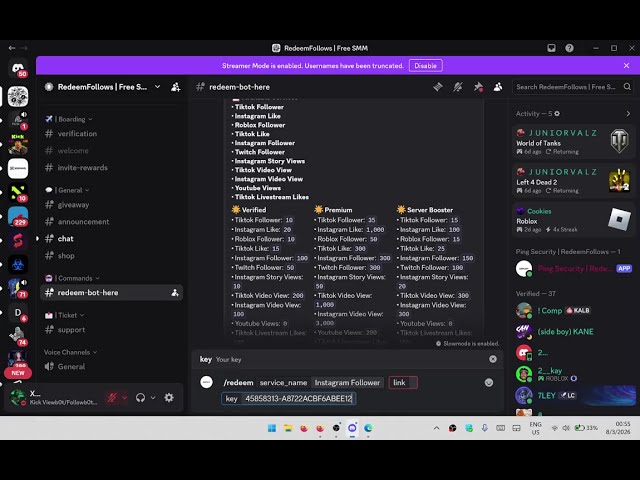
Task: Open the D server with 6 badge
Action: [x=18, y=313]
